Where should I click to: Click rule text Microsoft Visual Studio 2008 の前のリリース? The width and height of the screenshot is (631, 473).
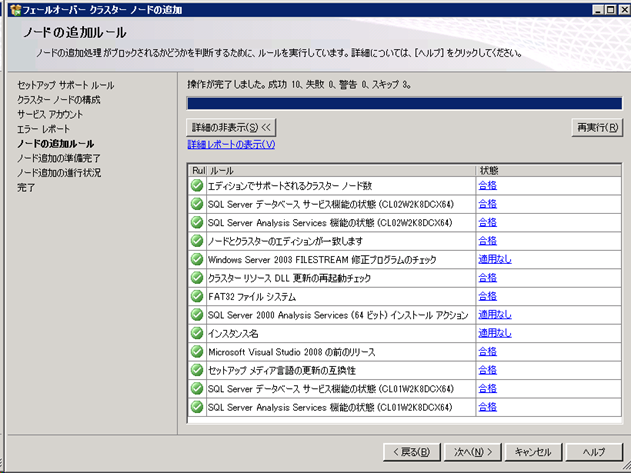tap(292, 352)
